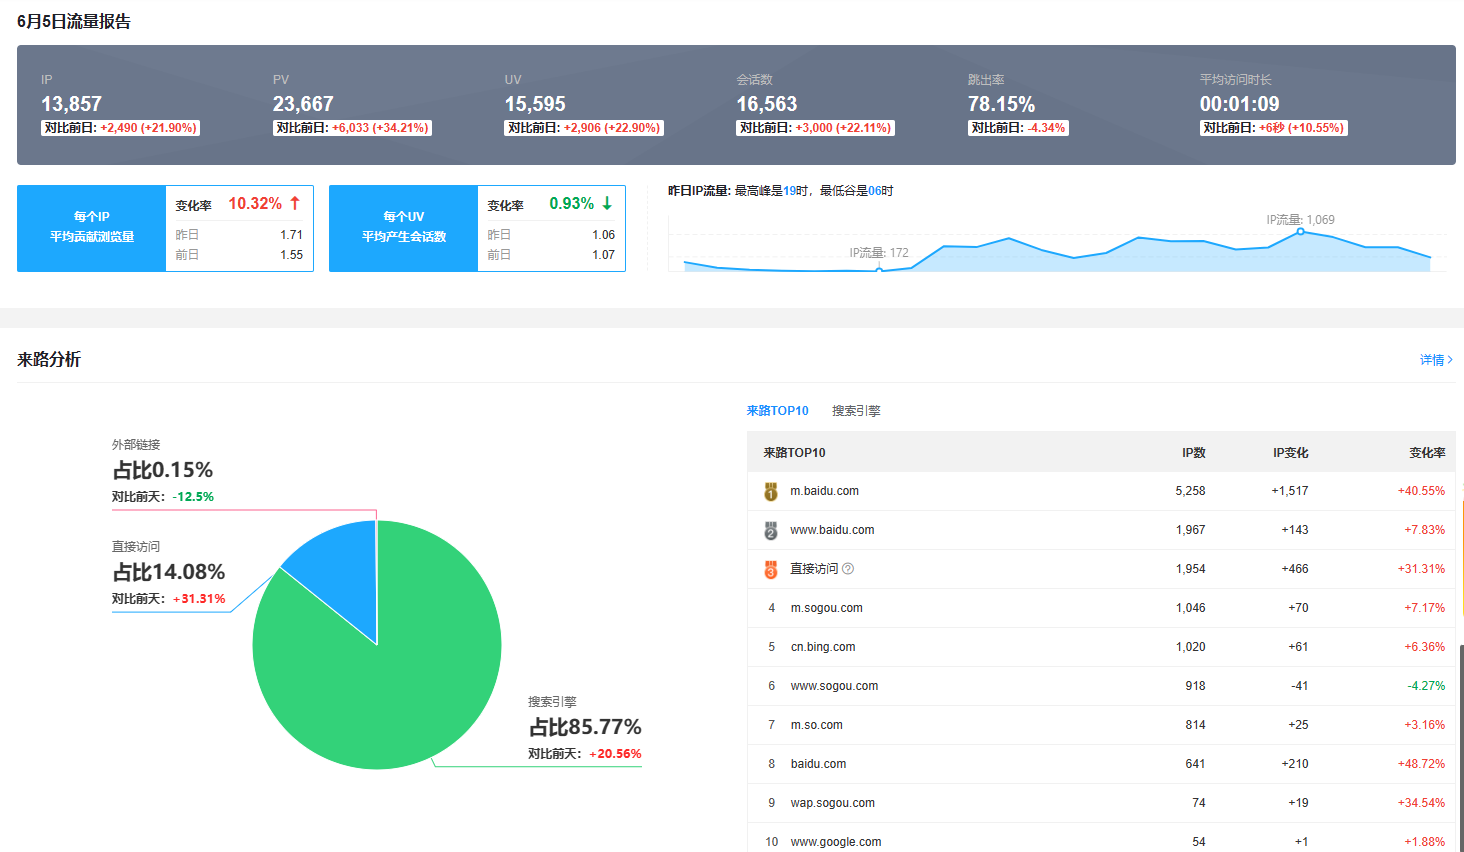Click the +48.72% change rate cell

(1421, 764)
